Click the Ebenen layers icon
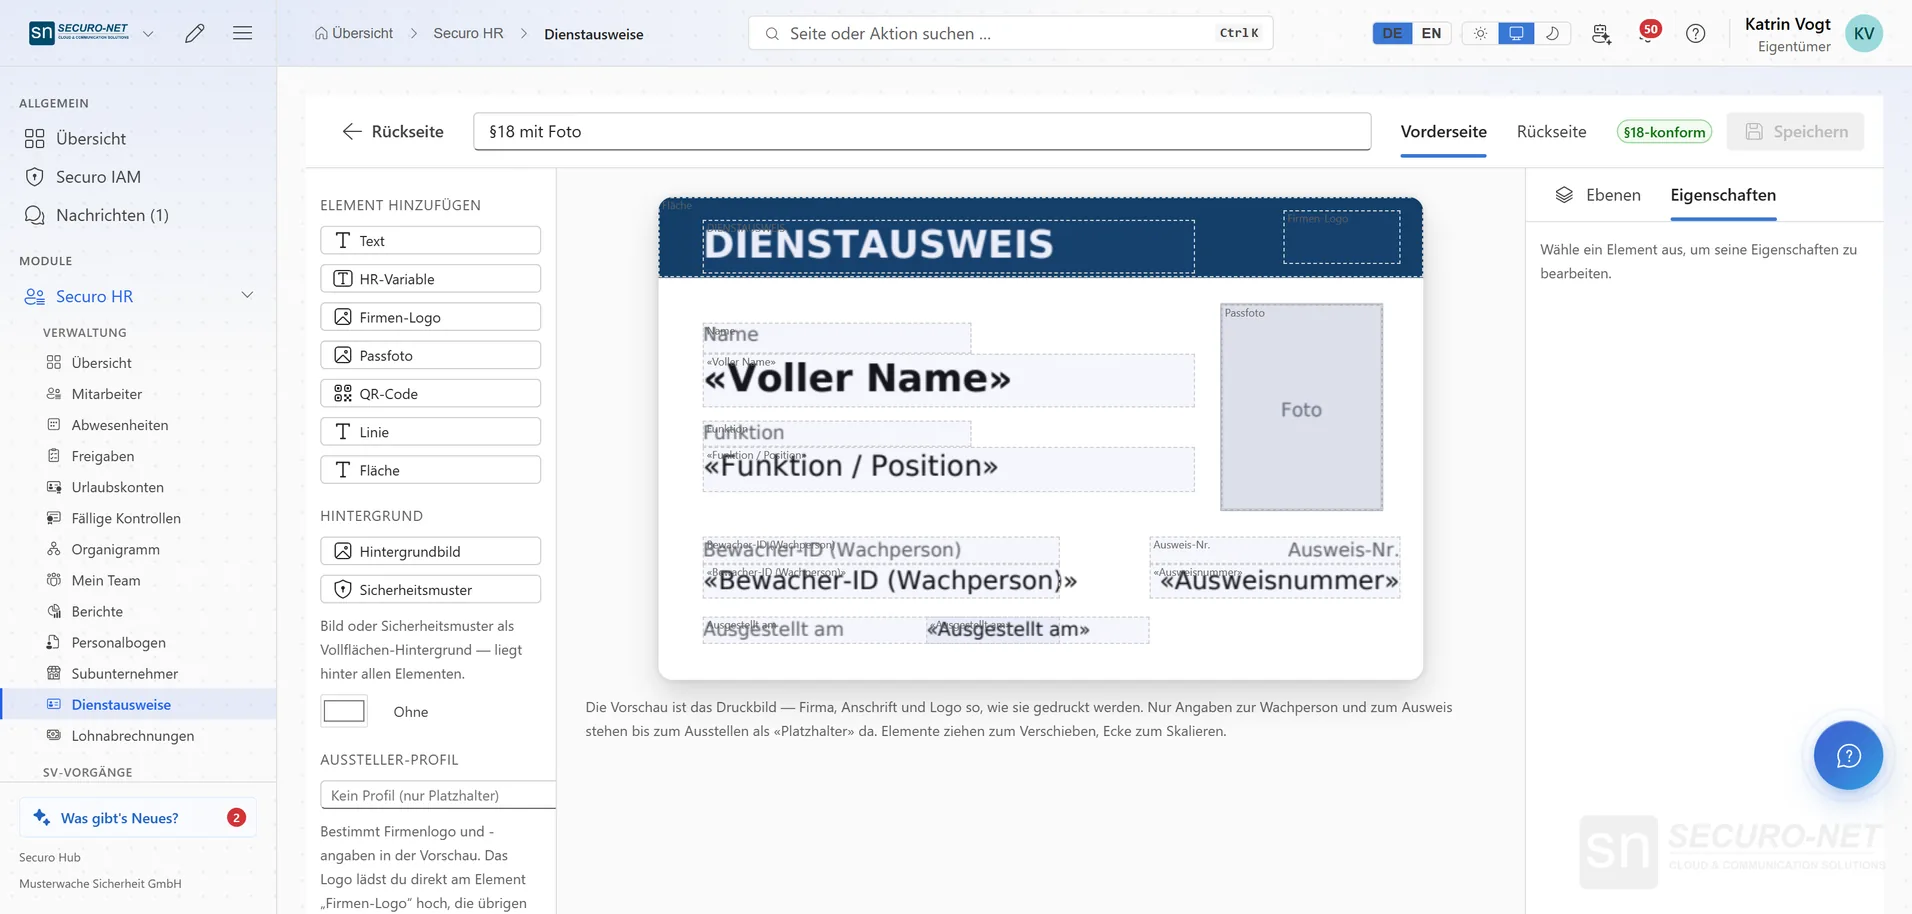 click(x=1564, y=195)
